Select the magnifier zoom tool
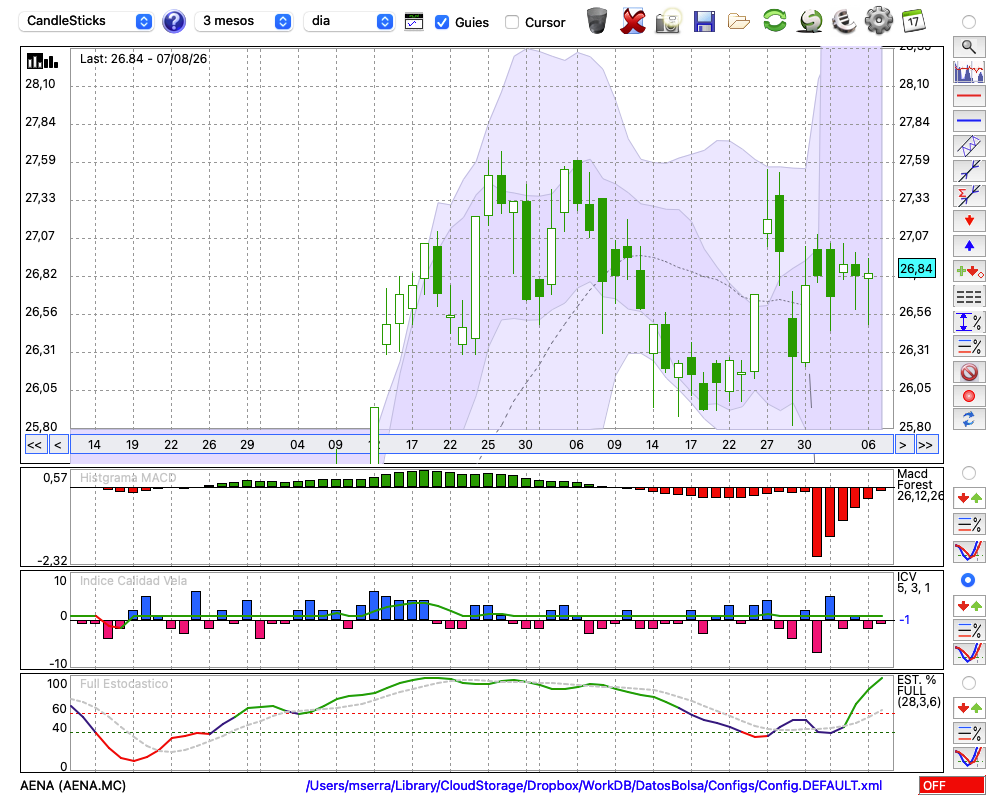Screen dimensions: 1000x800 [969, 47]
